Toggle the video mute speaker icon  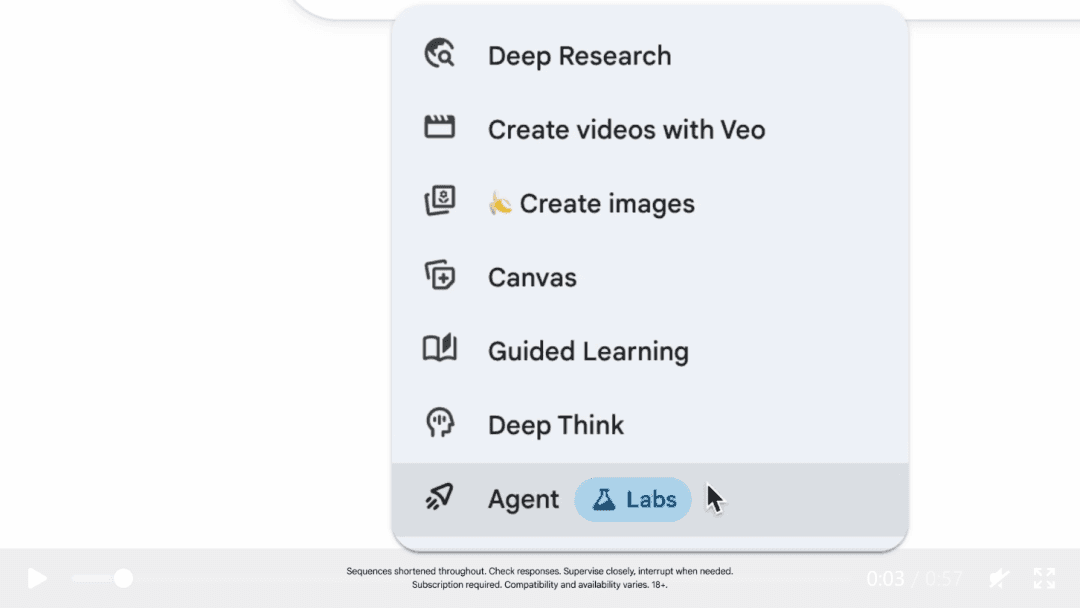pyautogui.click(x=998, y=578)
